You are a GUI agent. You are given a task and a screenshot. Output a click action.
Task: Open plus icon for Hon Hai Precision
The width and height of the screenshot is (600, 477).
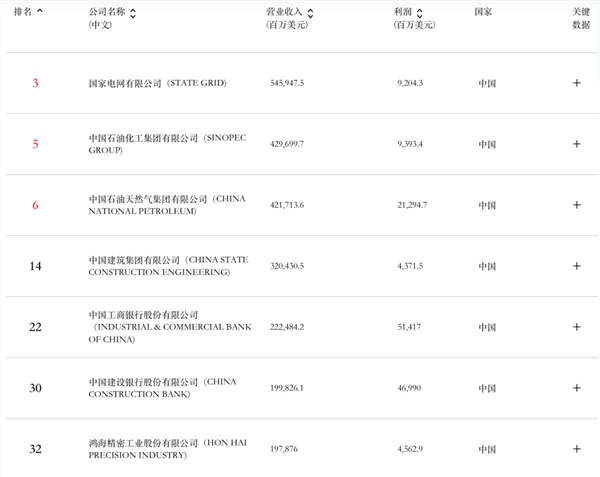577,449
